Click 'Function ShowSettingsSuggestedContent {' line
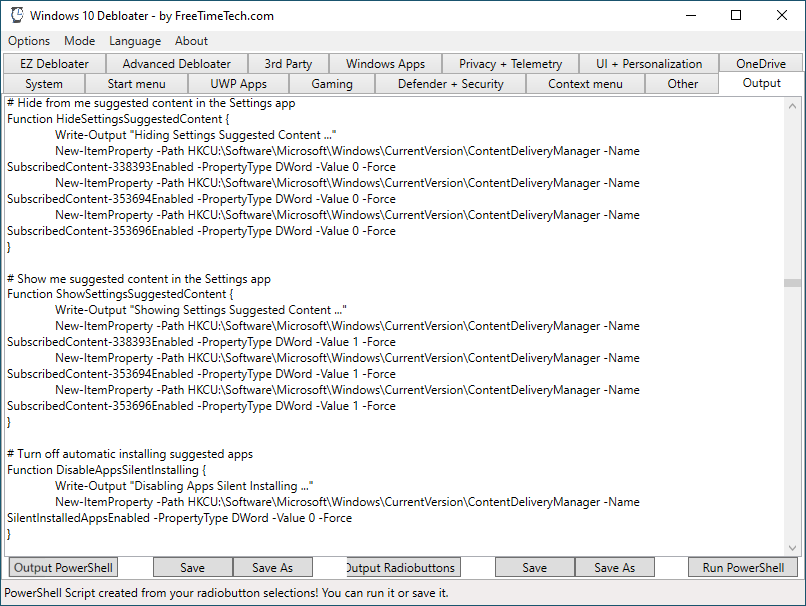 (x=120, y=294)
